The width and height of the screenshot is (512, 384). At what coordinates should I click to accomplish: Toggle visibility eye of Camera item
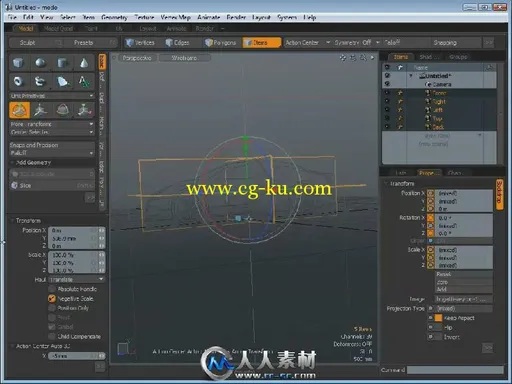(387, 84)
